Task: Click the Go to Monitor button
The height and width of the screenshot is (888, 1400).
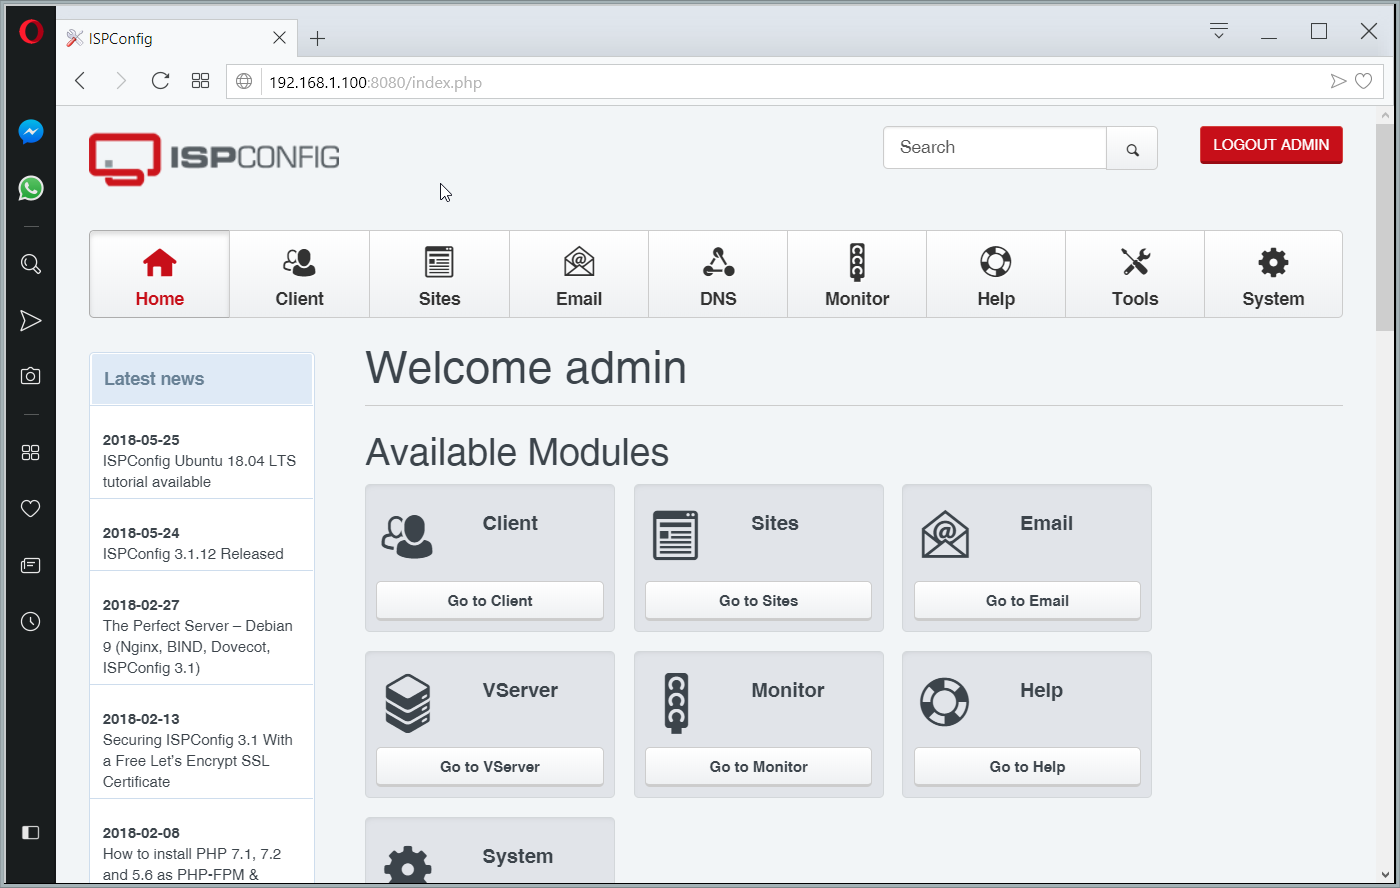Action: (758, 767)
